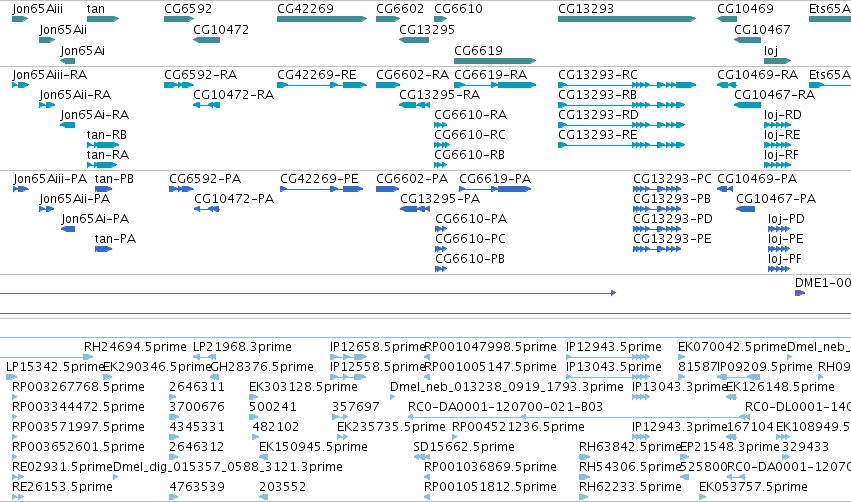This screenshot has height=502, width=851.
Task: Select the Jon65Ai gene label
Action: (82, 51)
